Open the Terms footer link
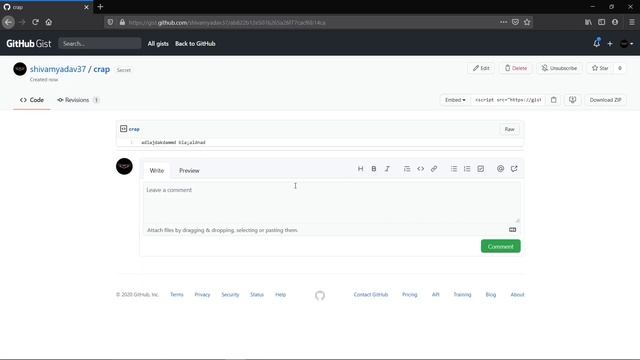Viewport: 640px width, 360px height. pyautogui.click(x=177, y=295)
